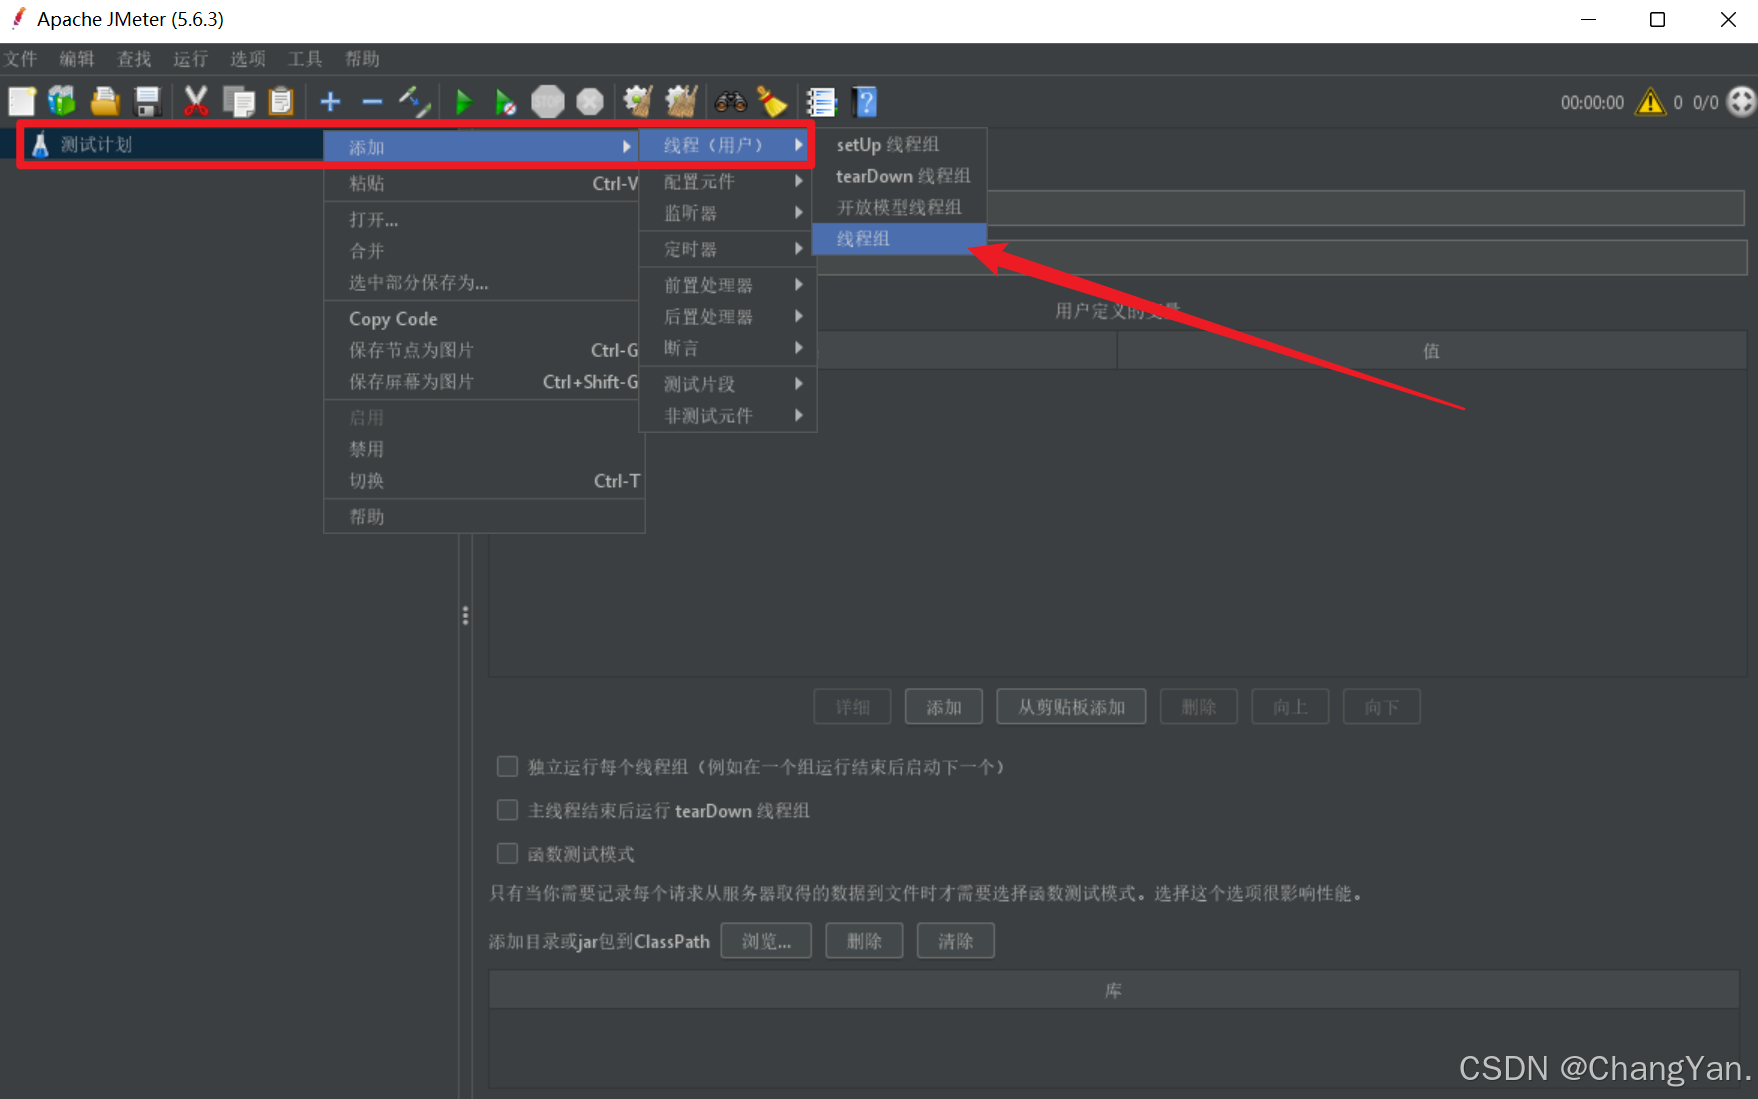Click the JMeter feather app icon
Image resolution: width=1758 pixels, height=1099 pixels.
pyautogui.click(x=17, y=18)
